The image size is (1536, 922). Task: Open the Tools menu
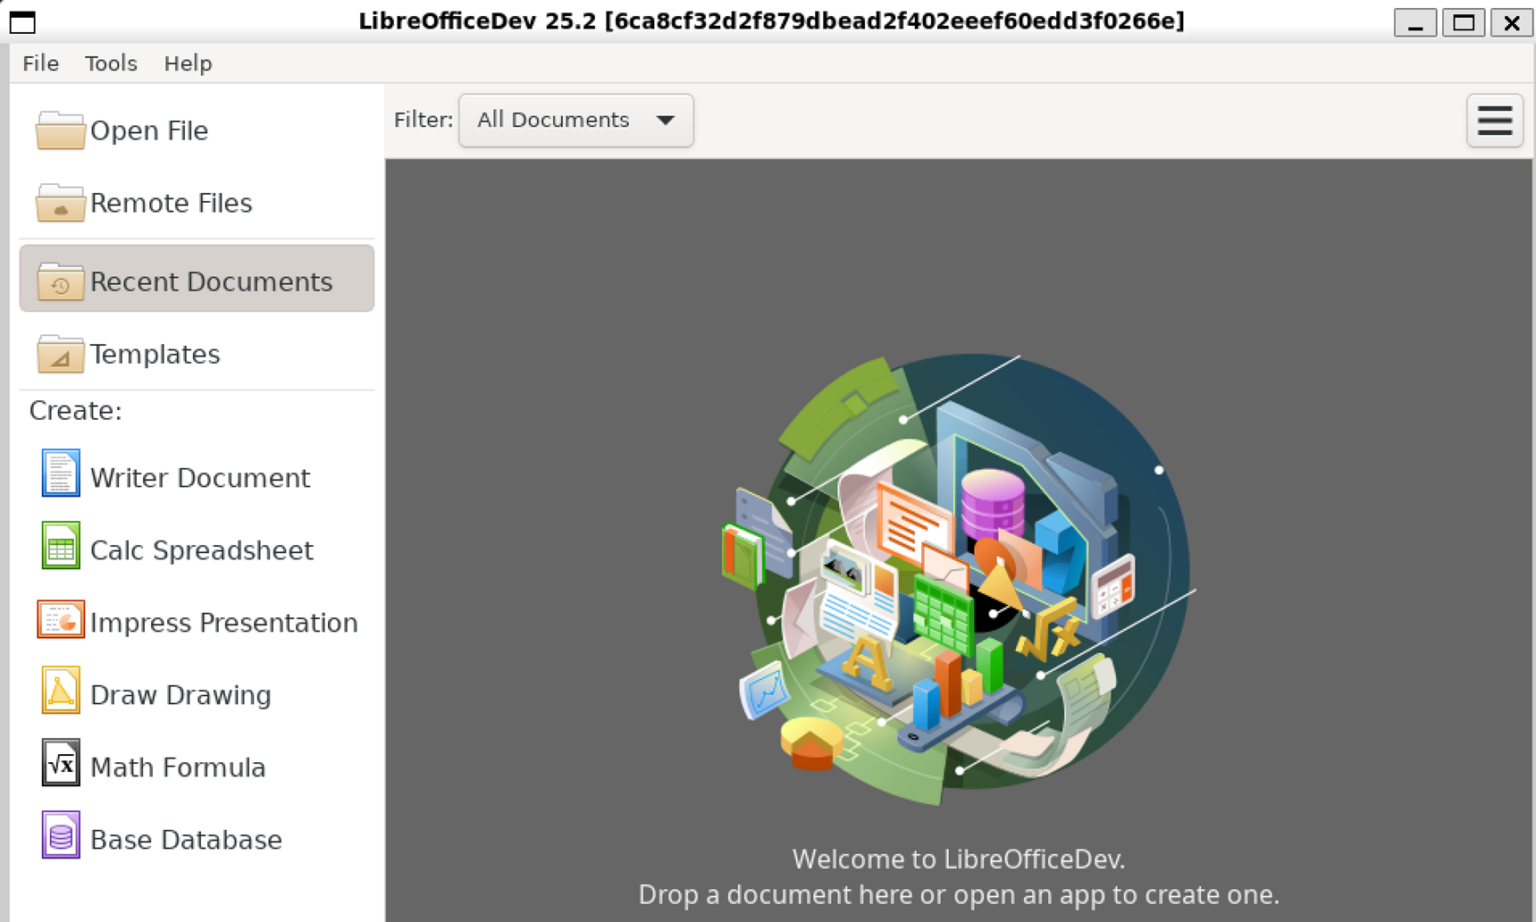point(110,63)
